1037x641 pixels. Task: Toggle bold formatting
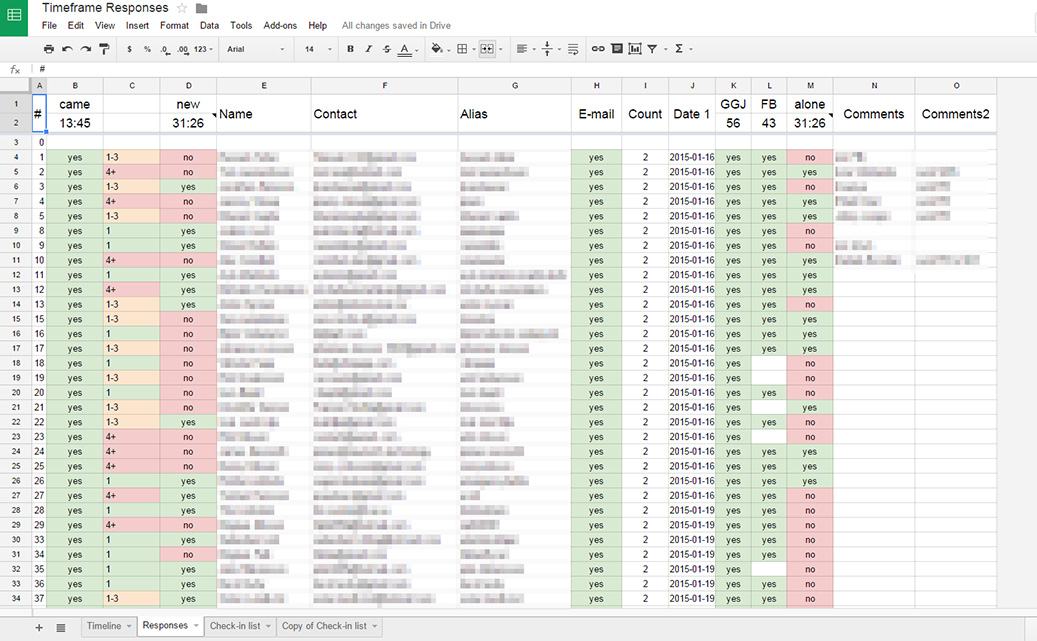pos(350,48)
